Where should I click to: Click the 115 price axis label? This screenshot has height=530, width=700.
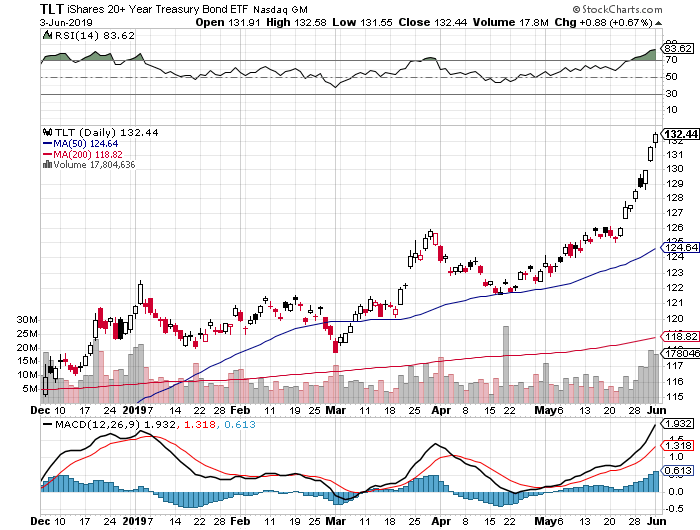coord(675,396)
